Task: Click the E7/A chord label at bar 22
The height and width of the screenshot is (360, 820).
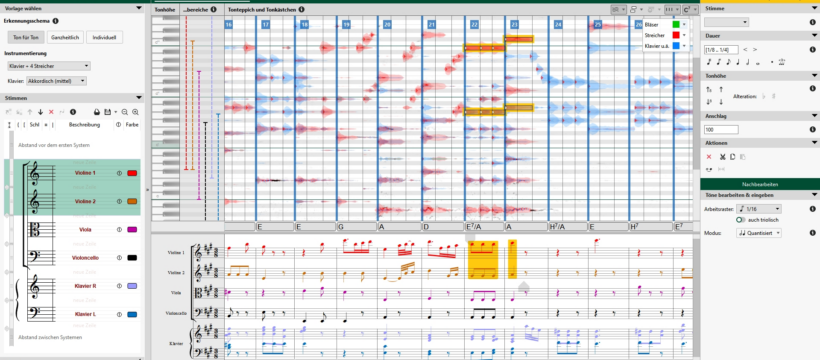Action: click(x=484, y=227)
